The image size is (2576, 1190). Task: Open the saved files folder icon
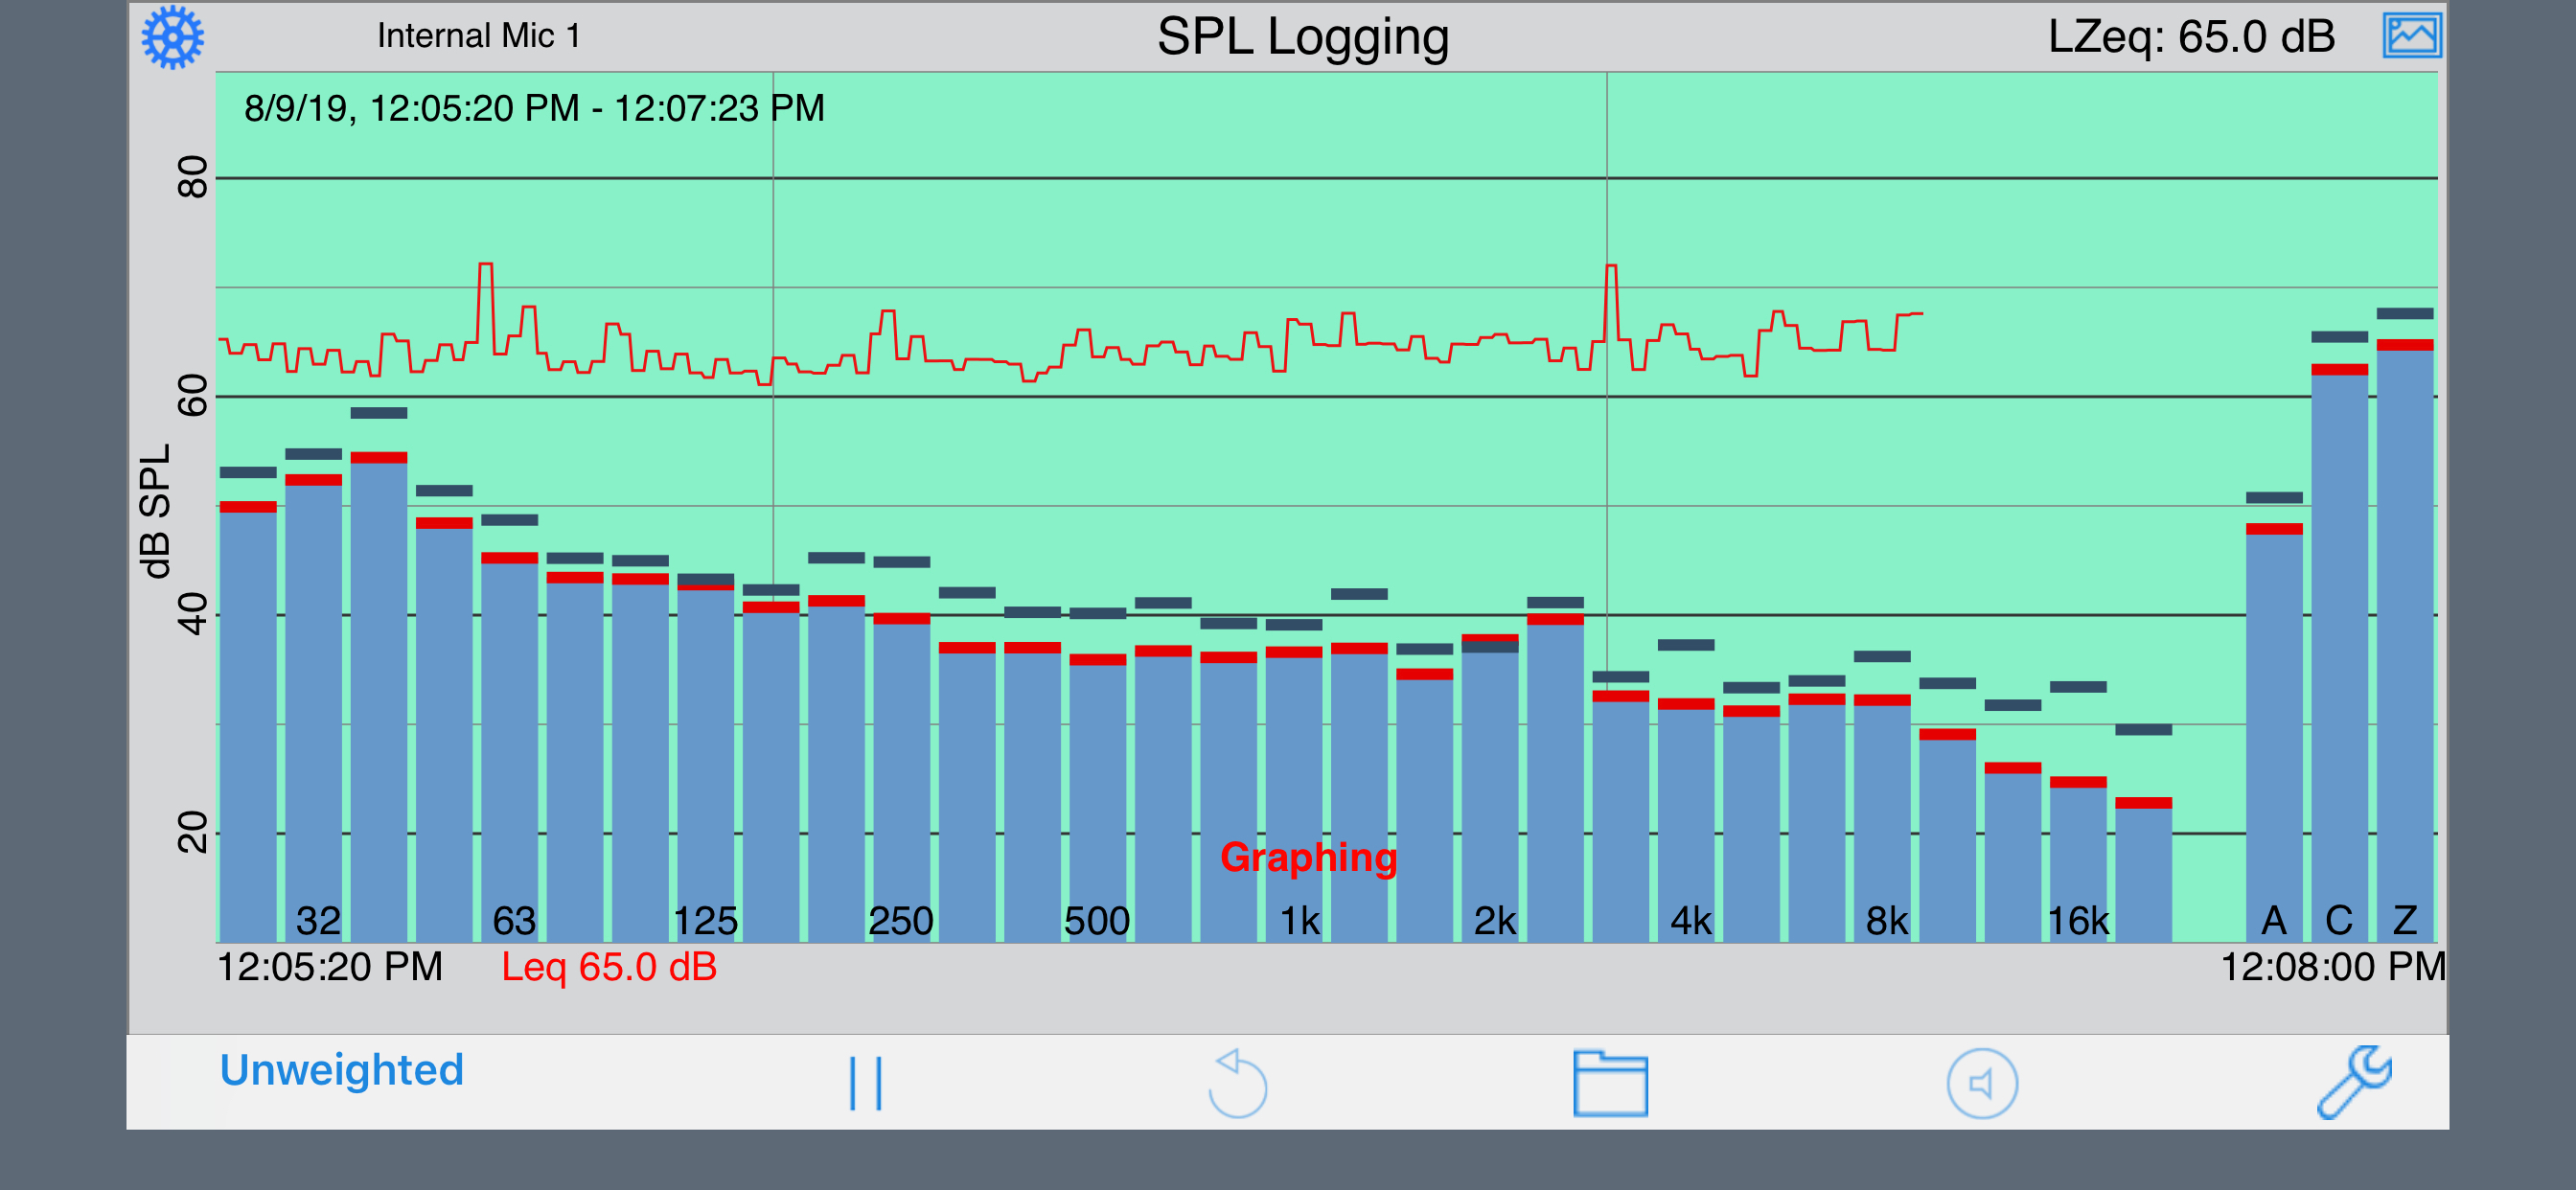pyautogui.click(x=1610, y=1083)
